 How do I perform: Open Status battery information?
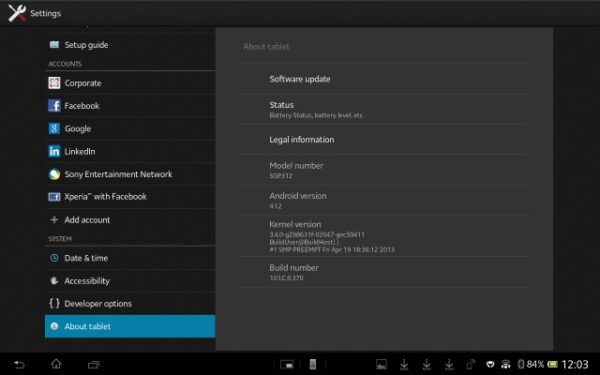pyautogui.click(x=384, y=109)
